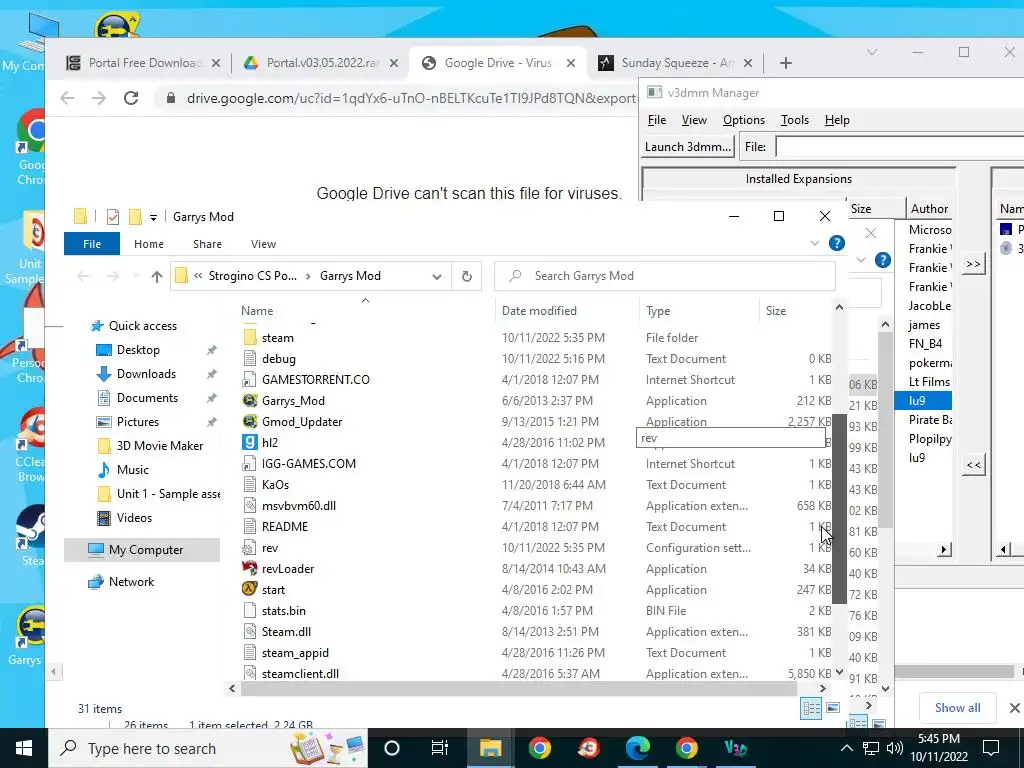Refresh the Garrys Mod folder view
This screenshot has width=1024, height=768.
tap(466, 276)
